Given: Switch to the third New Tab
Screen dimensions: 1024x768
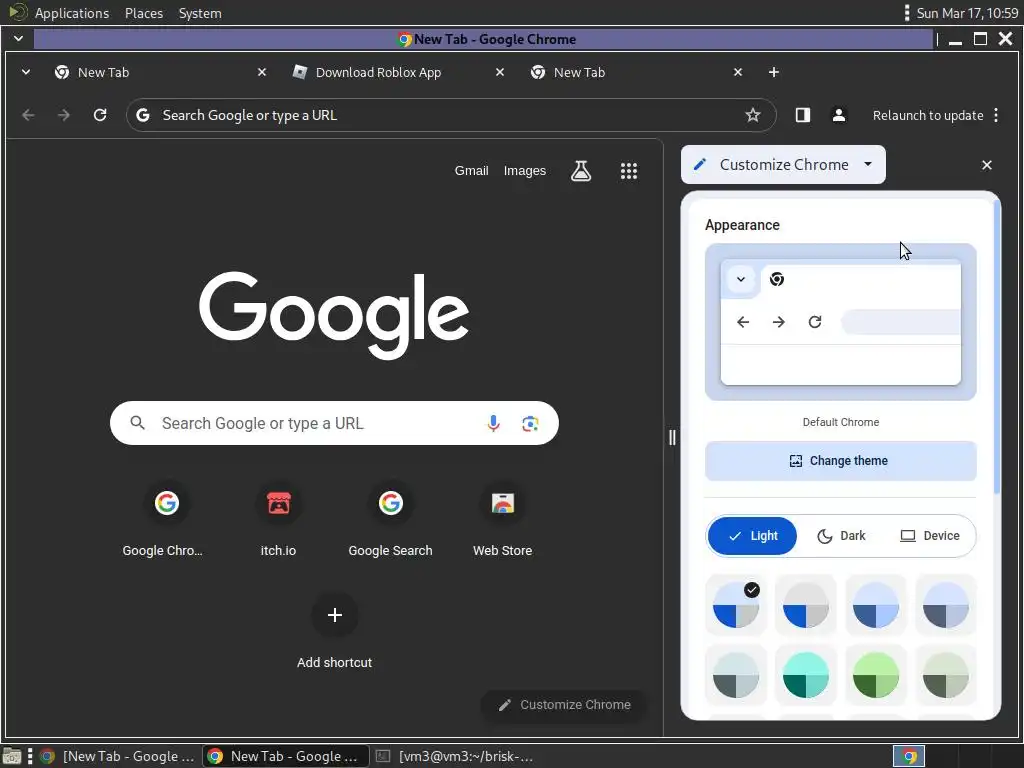Looking at the screenshot, I should (x=637, y=72).
